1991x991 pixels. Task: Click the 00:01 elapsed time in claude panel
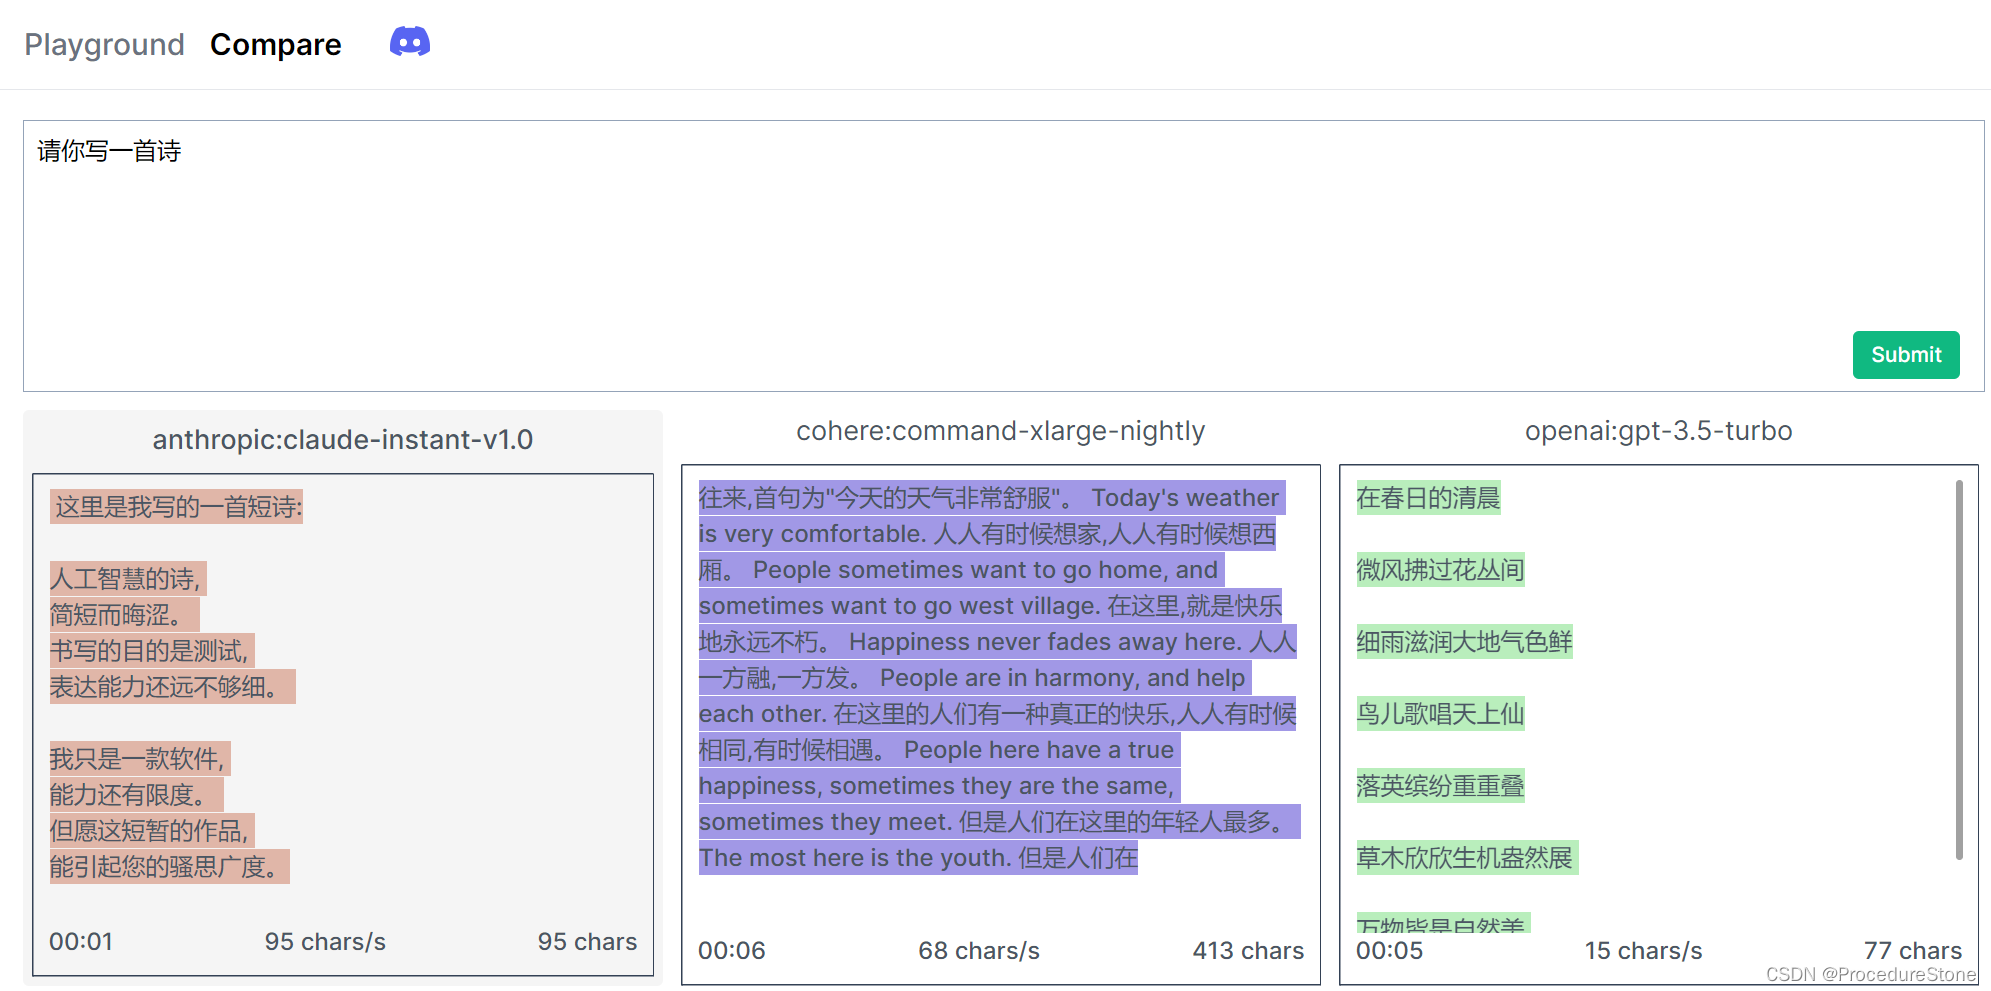[81, 942]
